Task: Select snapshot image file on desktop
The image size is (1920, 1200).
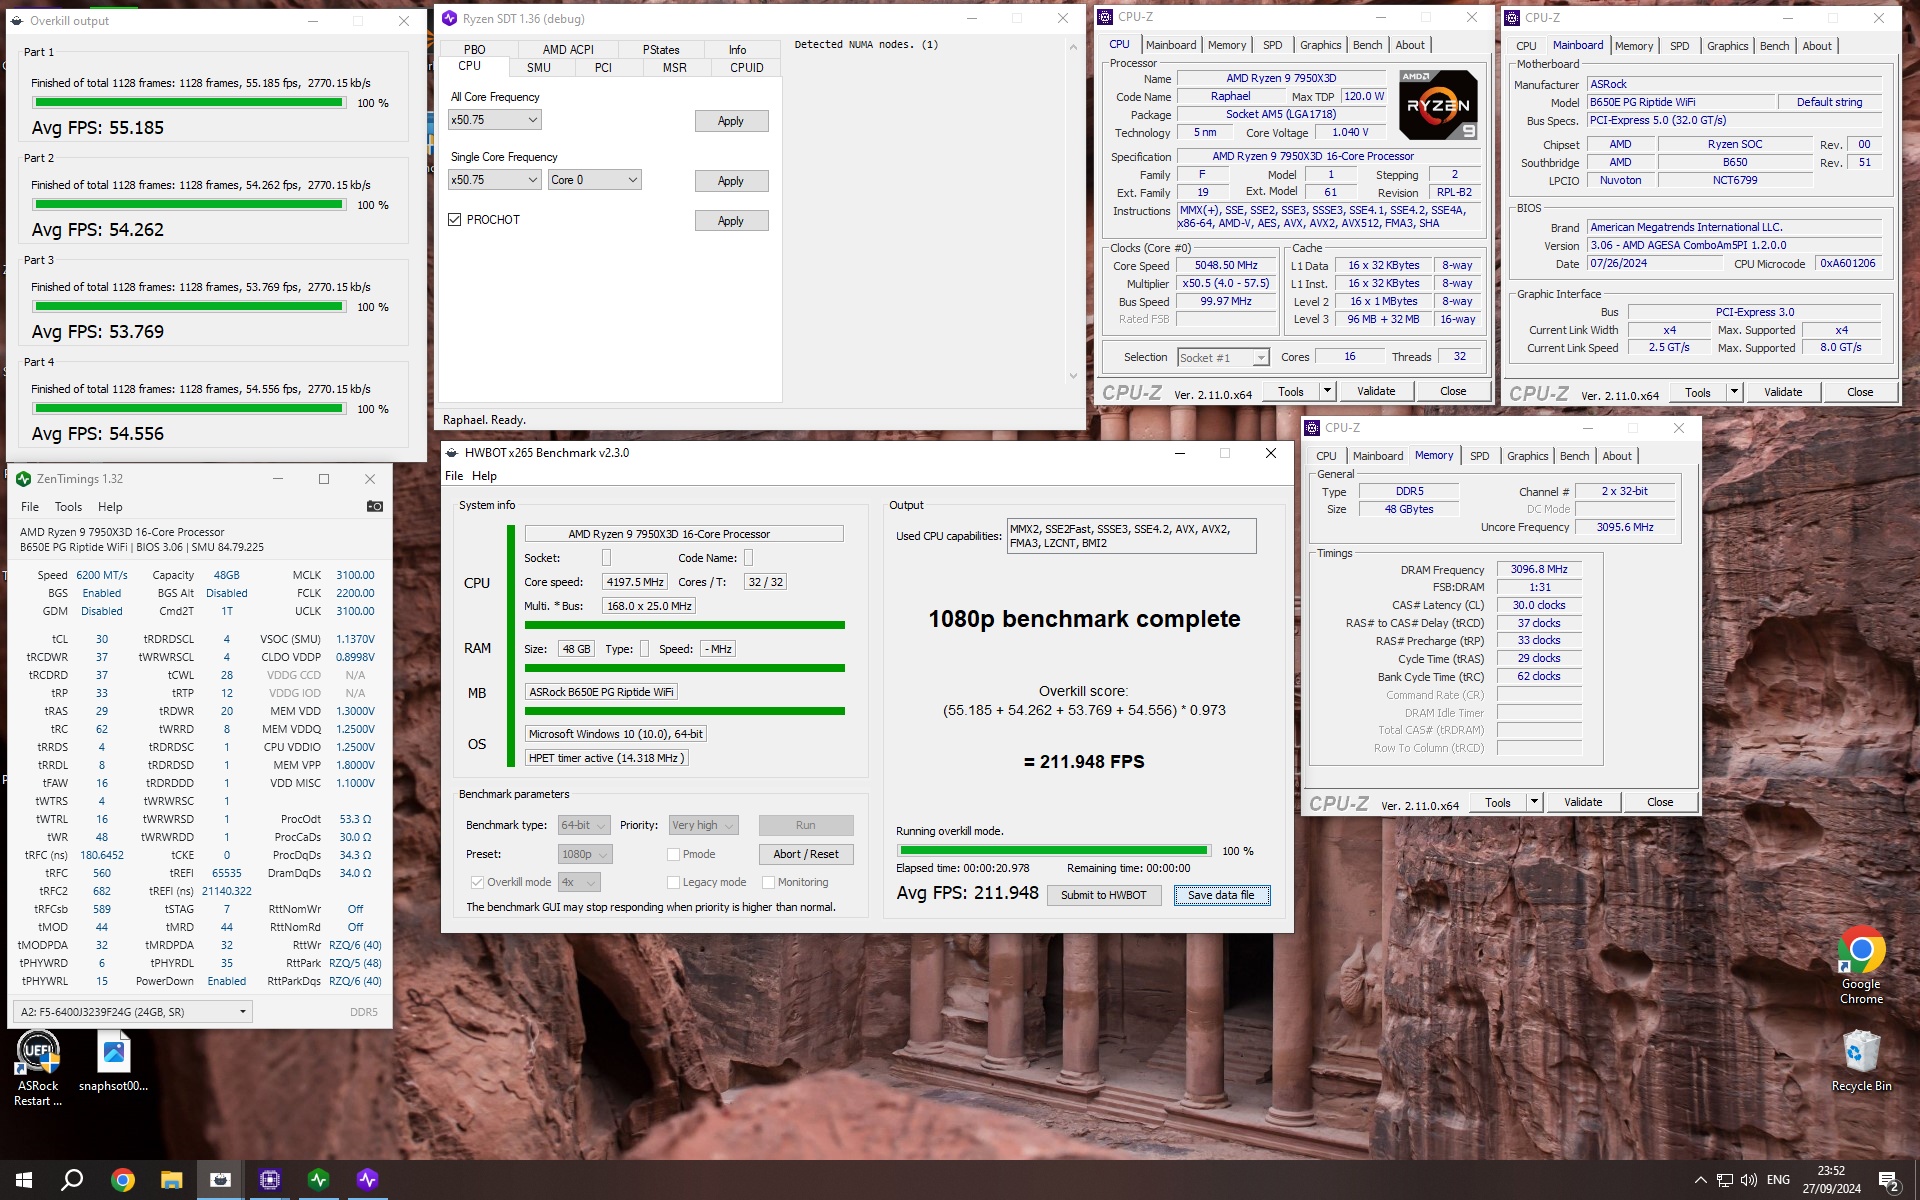Action: click(x=114, y=1063)
